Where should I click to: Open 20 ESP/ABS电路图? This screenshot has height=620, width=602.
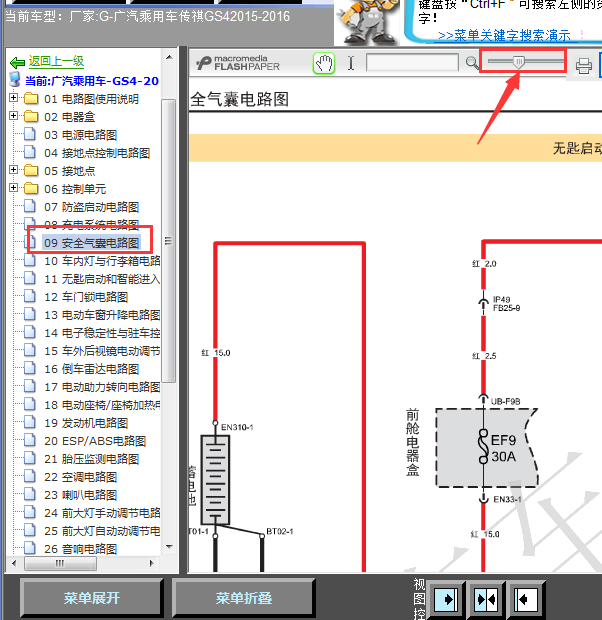pos(95,441)
